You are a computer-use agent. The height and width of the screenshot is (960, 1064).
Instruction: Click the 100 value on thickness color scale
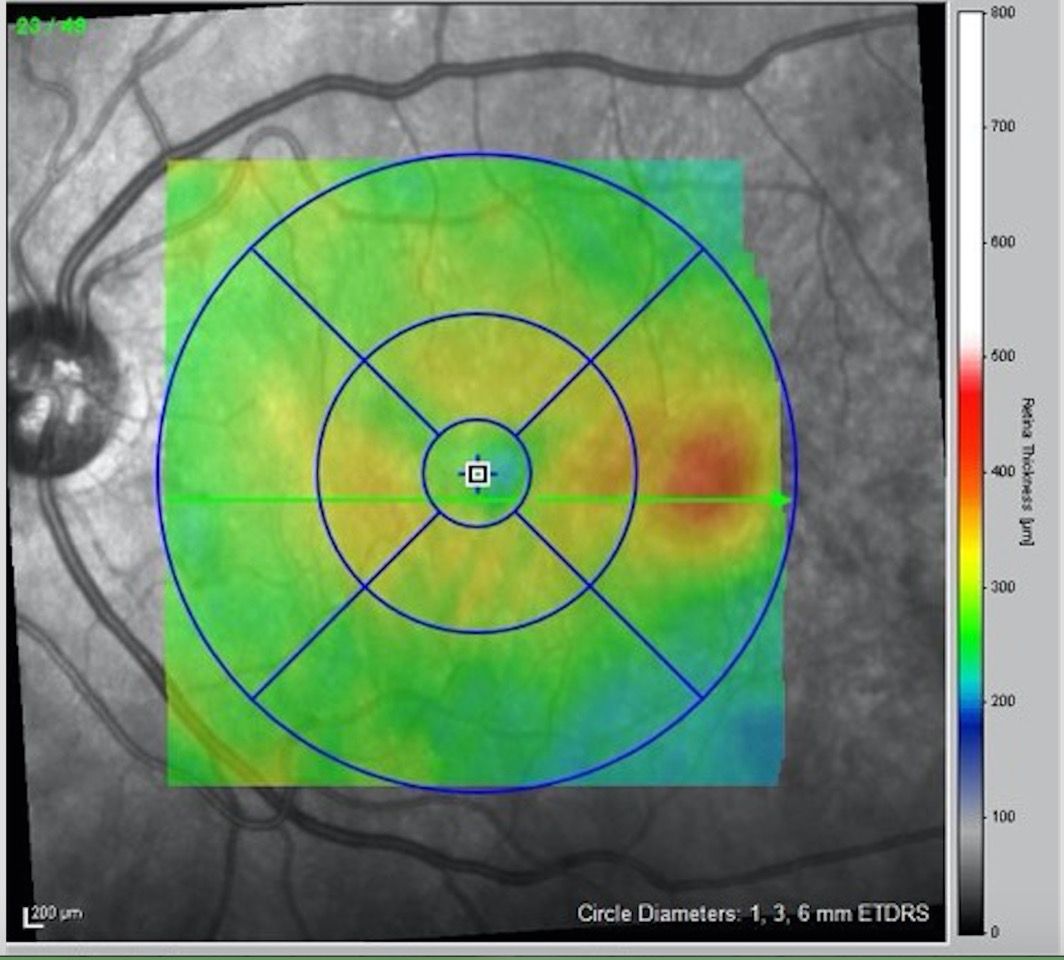pos(1002,816)
